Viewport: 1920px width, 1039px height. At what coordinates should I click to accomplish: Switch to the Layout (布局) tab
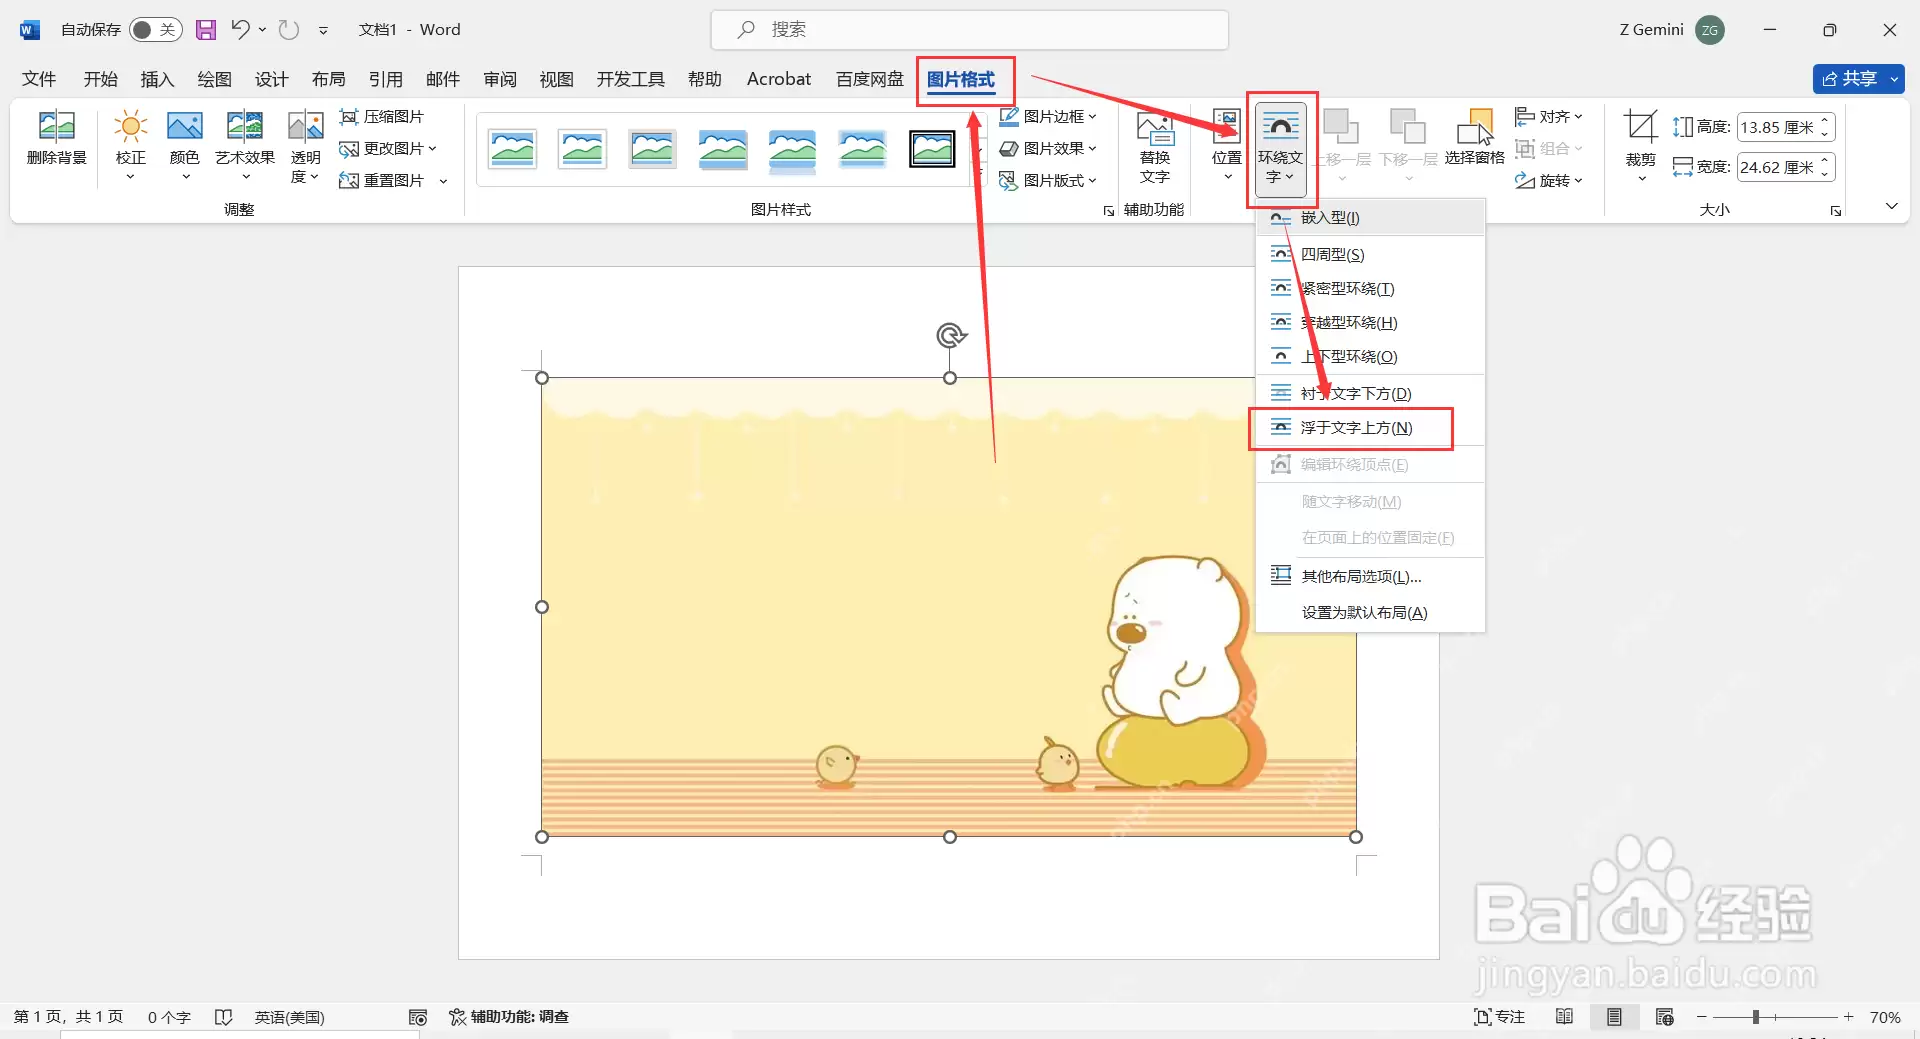pyautogui.click(x=328, y=79)
